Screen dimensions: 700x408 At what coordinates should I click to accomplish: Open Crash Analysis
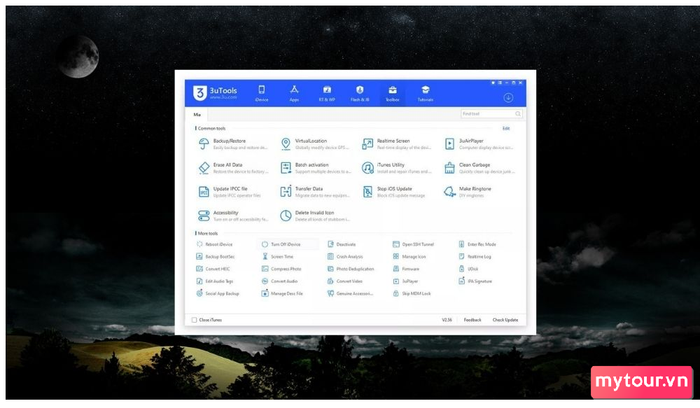point(345,257)
